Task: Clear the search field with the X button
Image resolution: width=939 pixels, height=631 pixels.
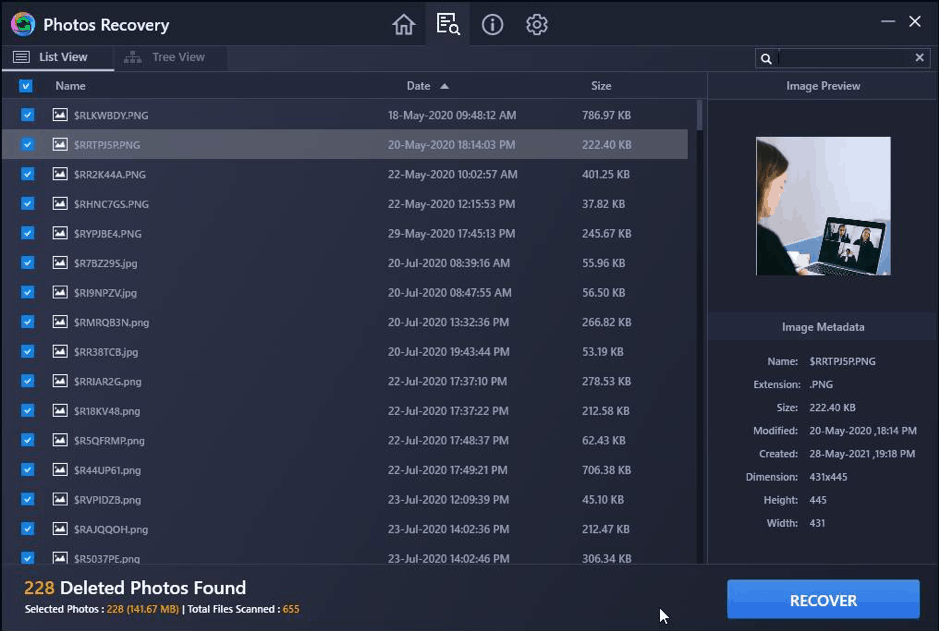Action: pos(919,57)
